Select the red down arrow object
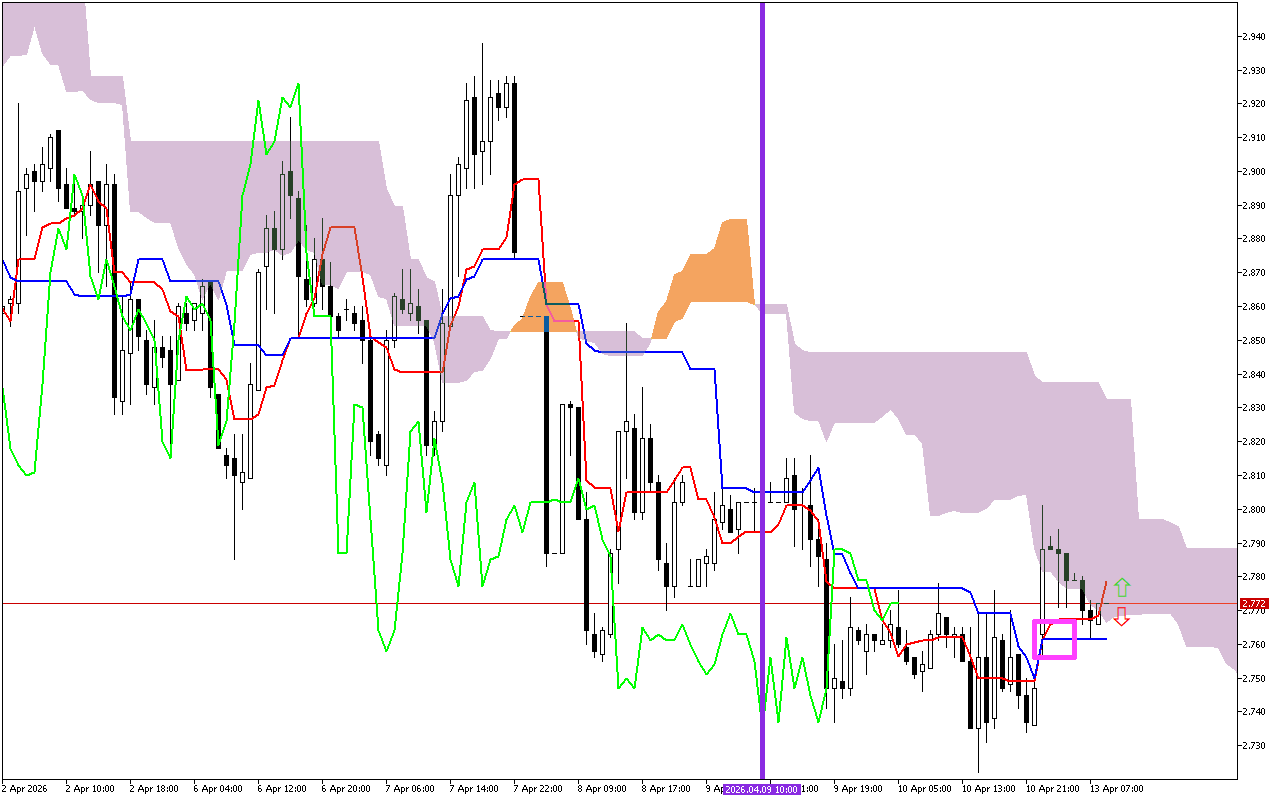This screenshot has width=1280, height=800. (1120, 616)
